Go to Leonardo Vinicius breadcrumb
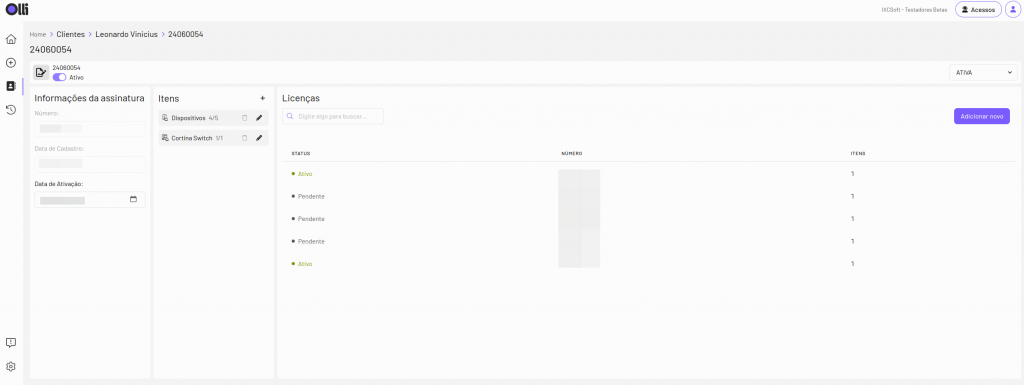Viewport: 1024px width, 385px height. 127,34
